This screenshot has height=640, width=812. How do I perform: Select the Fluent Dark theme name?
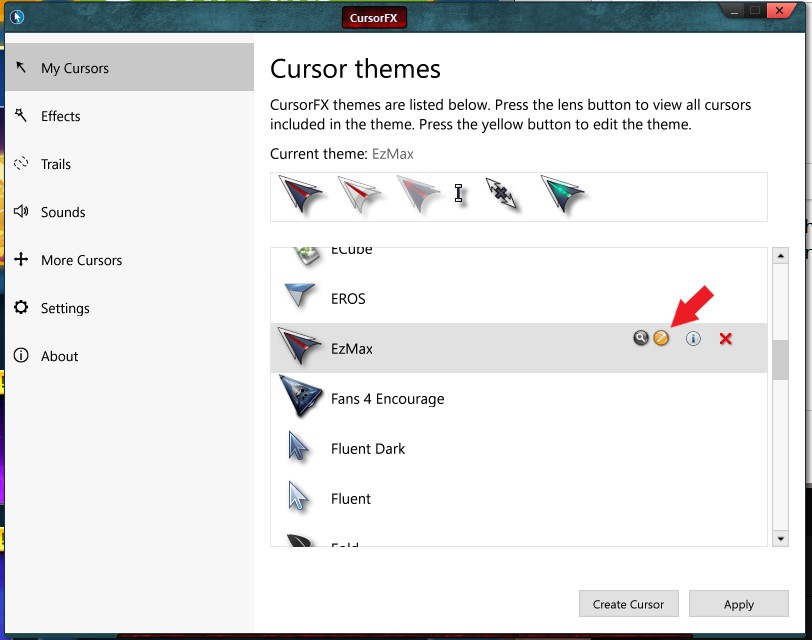(x=368, y=448)
